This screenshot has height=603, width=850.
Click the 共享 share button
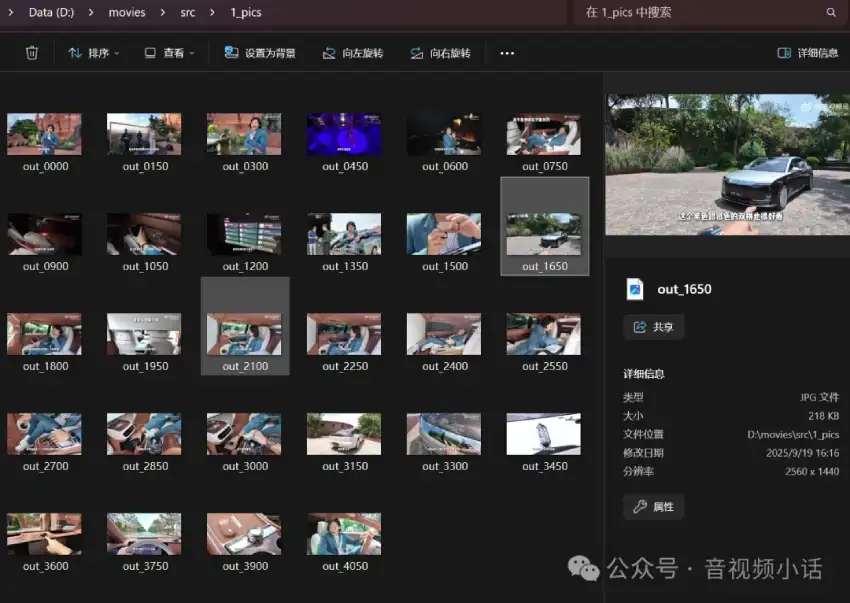coord(653,327)
